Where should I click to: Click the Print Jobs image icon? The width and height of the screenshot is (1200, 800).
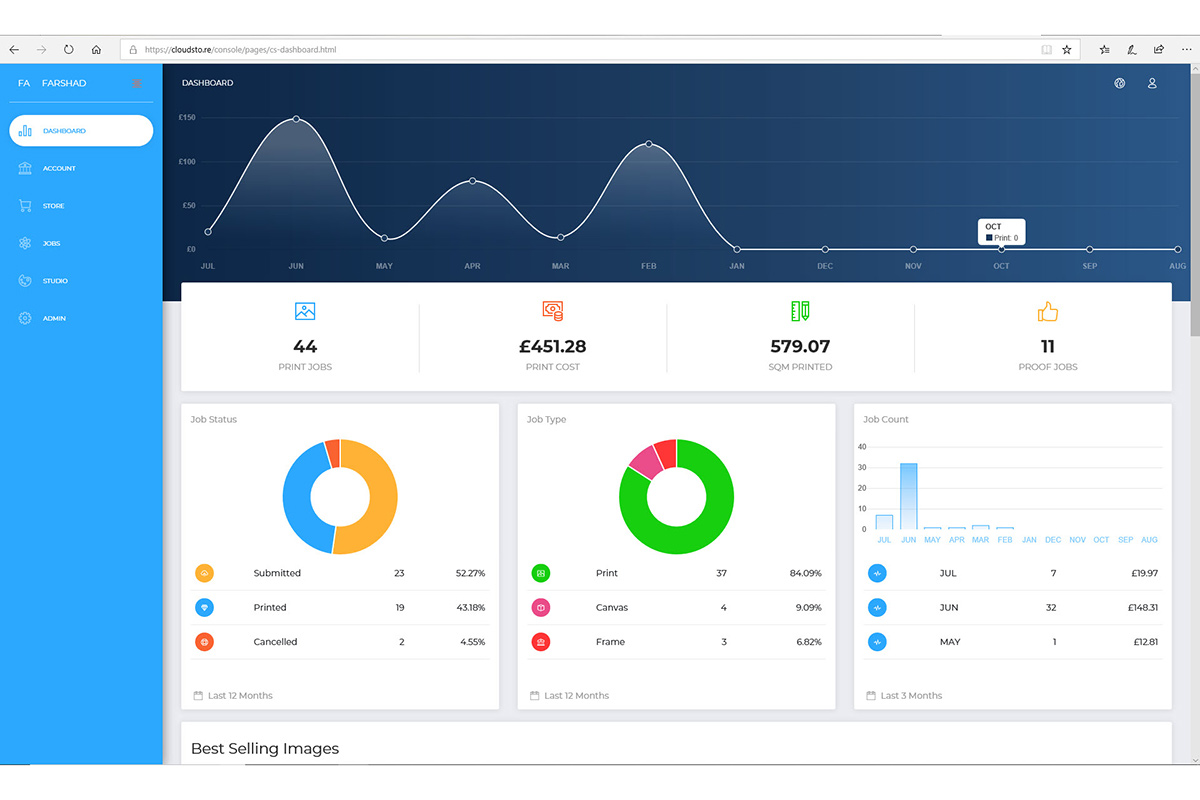pyautogui.click(x=305, y=311)
